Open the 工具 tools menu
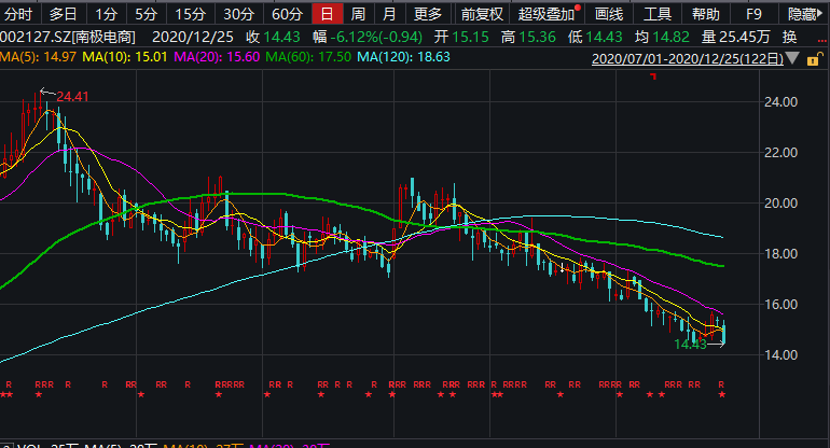The height and width of the screenshot is (448, 830). (657, 14)
